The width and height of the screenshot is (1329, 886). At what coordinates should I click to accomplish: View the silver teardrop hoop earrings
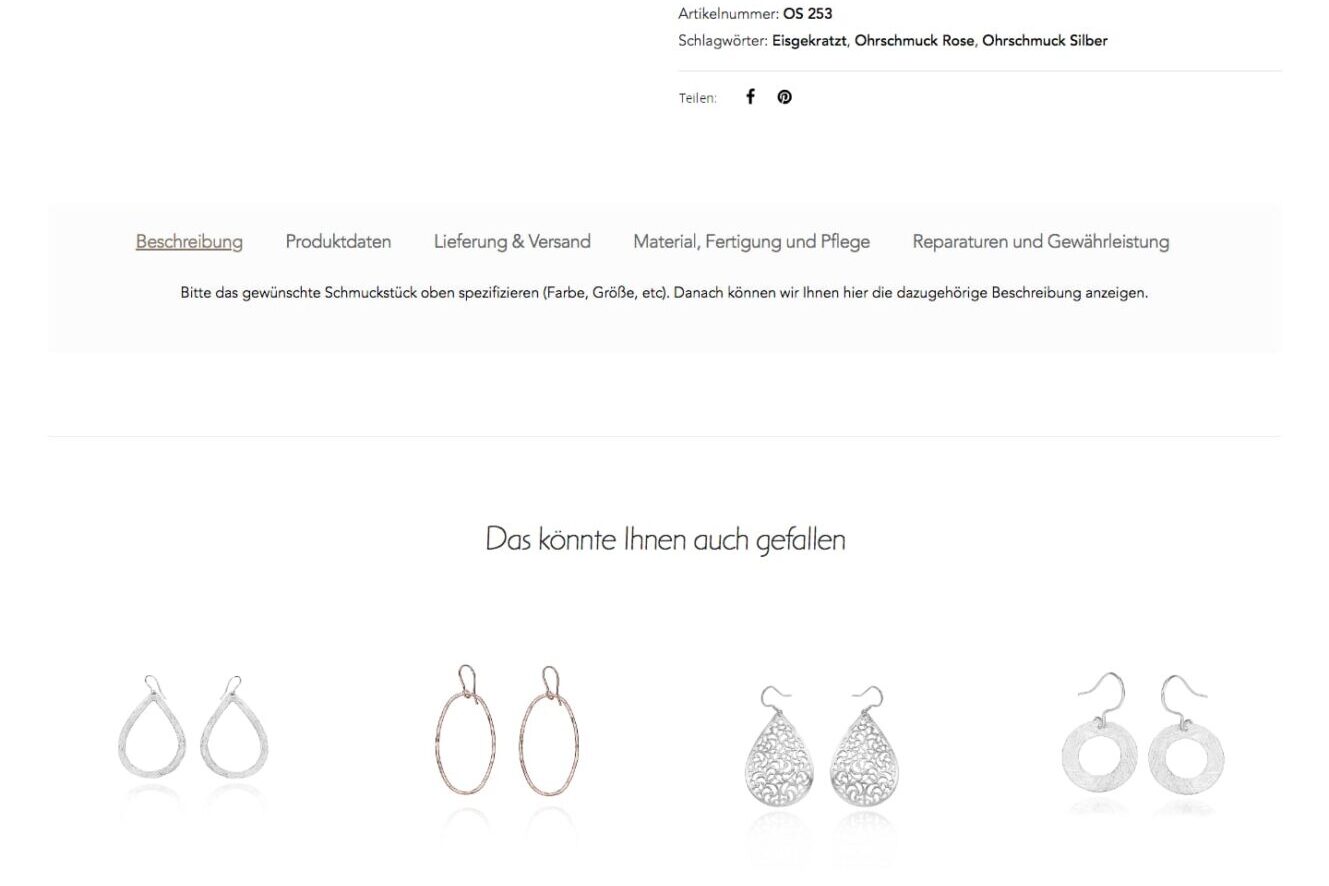193,741
